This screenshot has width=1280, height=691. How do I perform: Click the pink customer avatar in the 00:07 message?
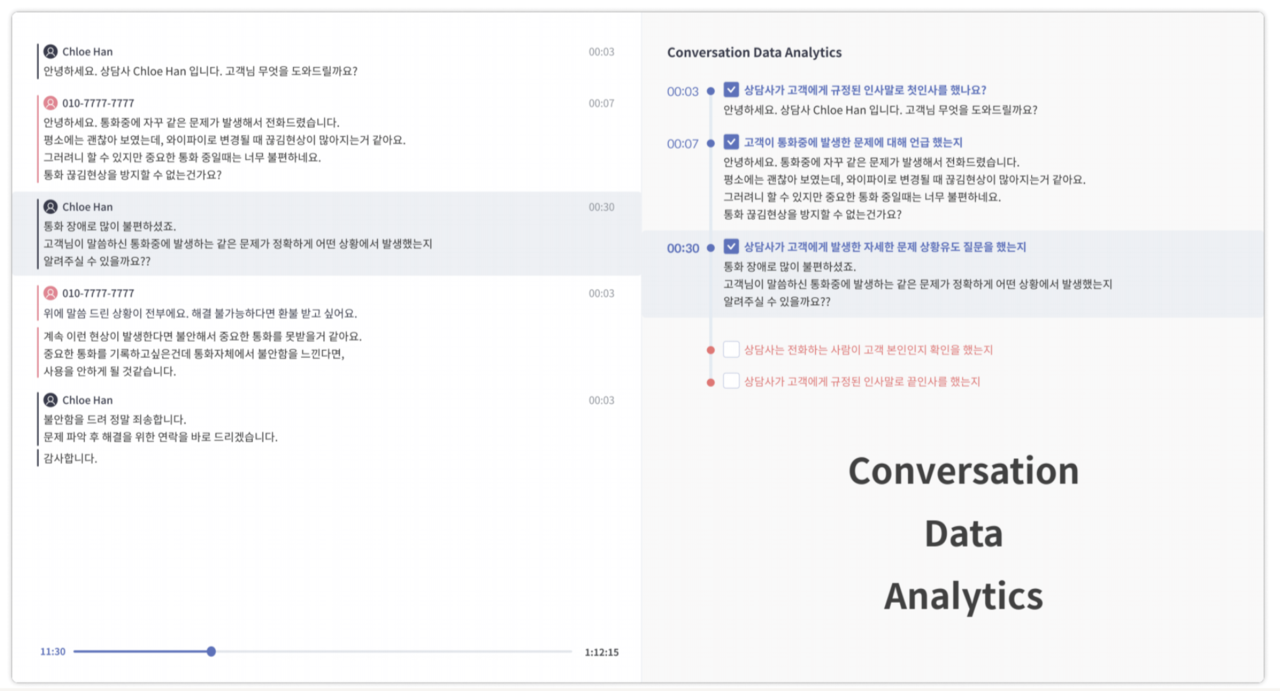pyautogui.click(x=50, y=103)
